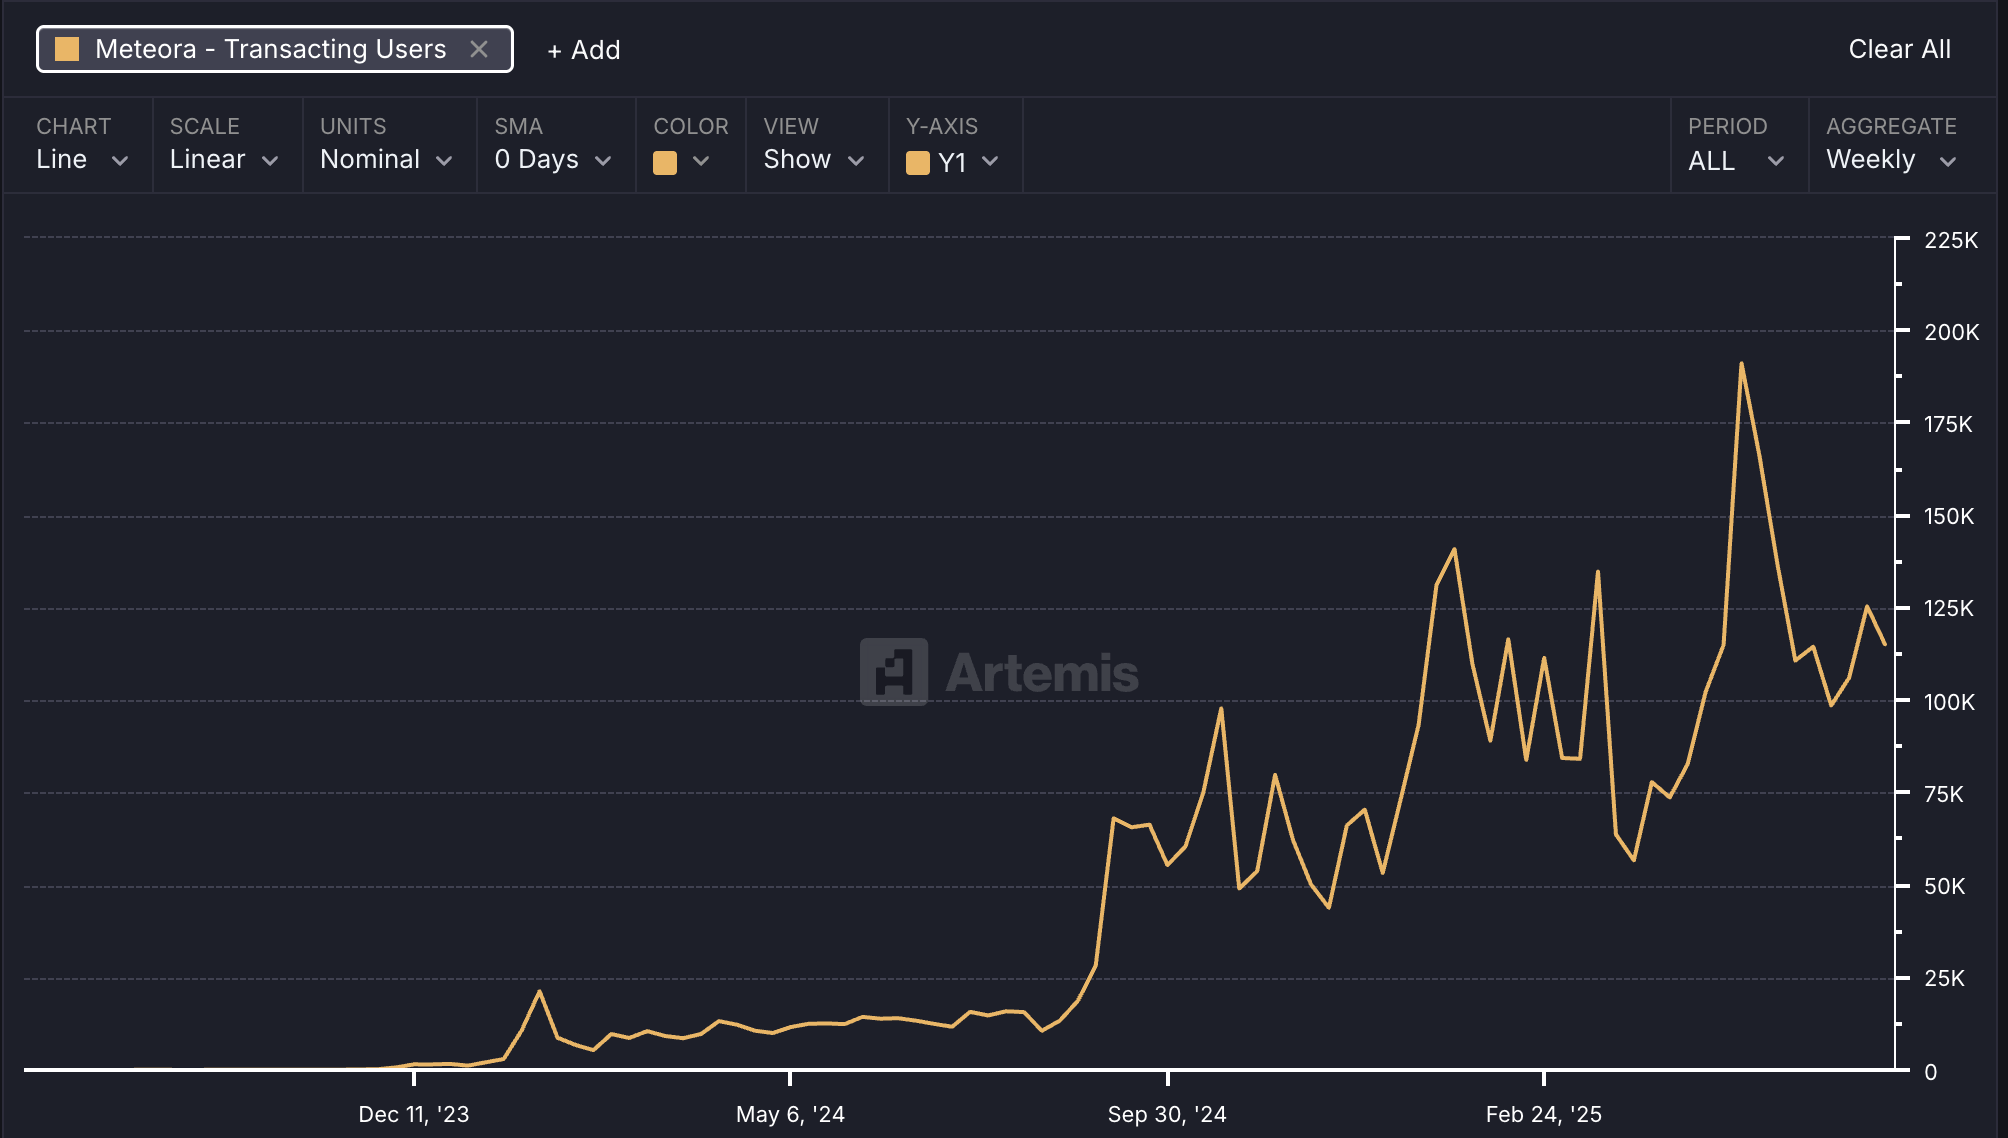Click the Sep 30, '24 axis tick marker

click(x=1167, y=1078)
